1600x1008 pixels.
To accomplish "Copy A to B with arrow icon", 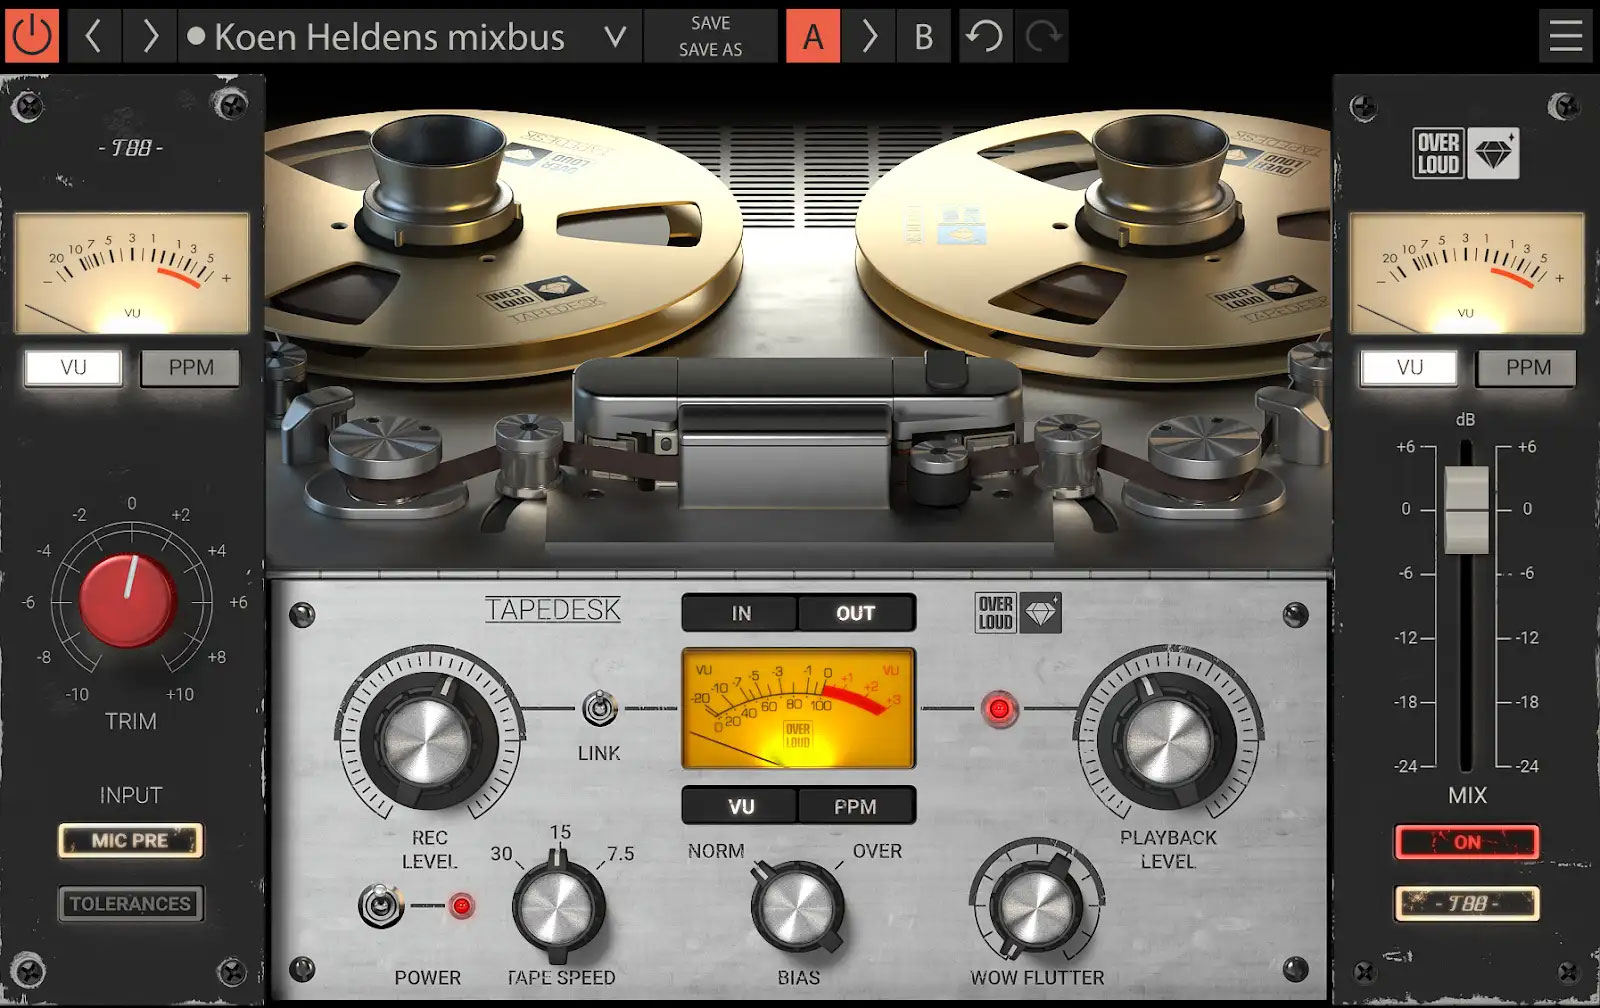I will pyautogui.click(x=868, y=37).
